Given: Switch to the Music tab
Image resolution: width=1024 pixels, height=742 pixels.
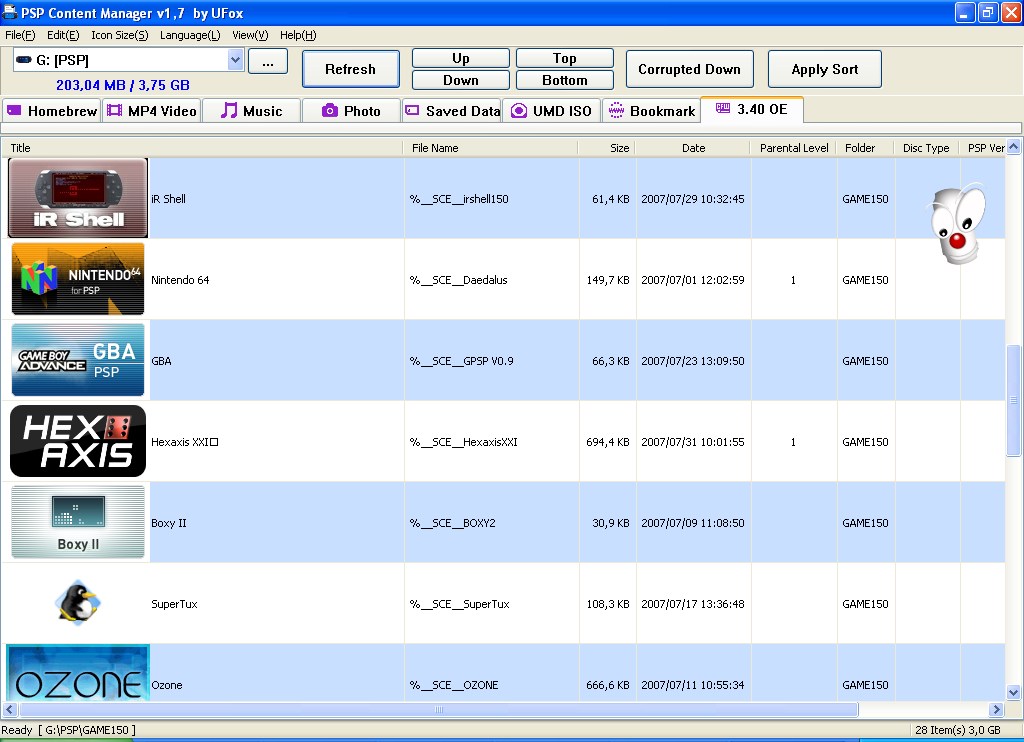Looking at the screenshot, I should click(x=251, y=110).
